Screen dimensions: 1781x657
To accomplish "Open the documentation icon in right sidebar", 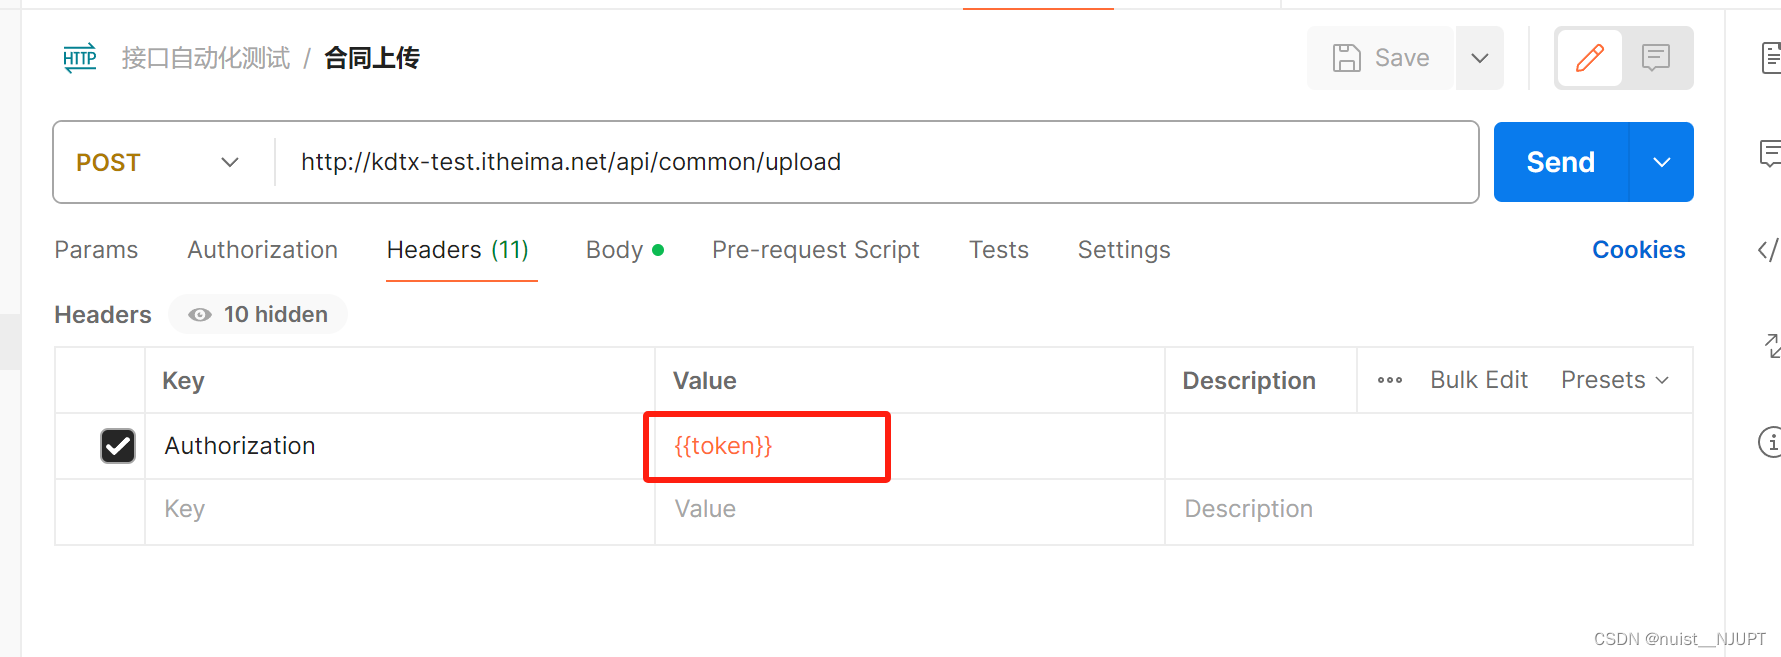I will pyautogui.click(x=1770, y=58).
